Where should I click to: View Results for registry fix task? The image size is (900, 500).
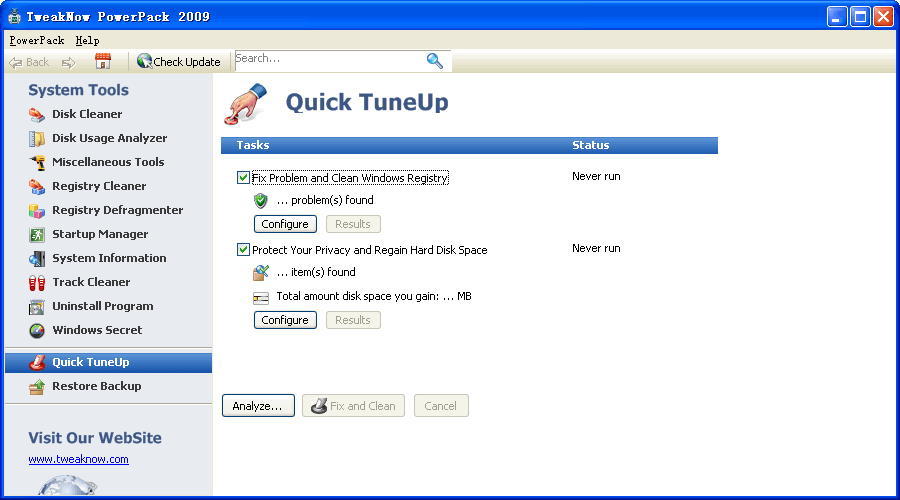353,224
